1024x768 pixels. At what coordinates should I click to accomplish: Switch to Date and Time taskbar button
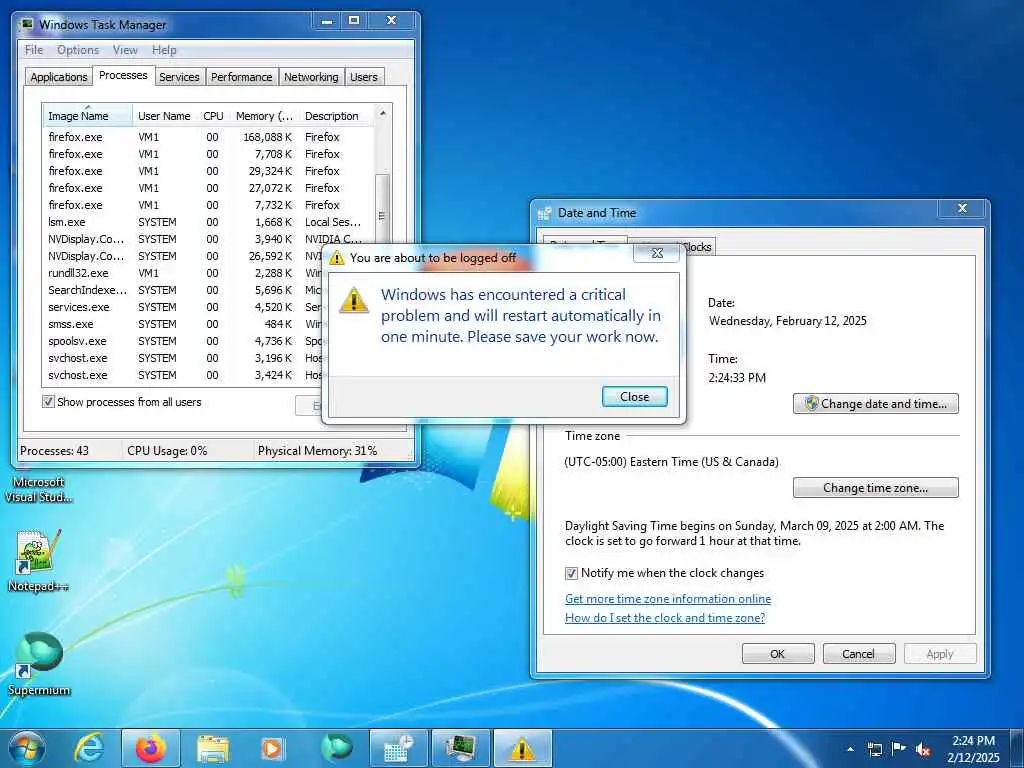tap(398, 748)
